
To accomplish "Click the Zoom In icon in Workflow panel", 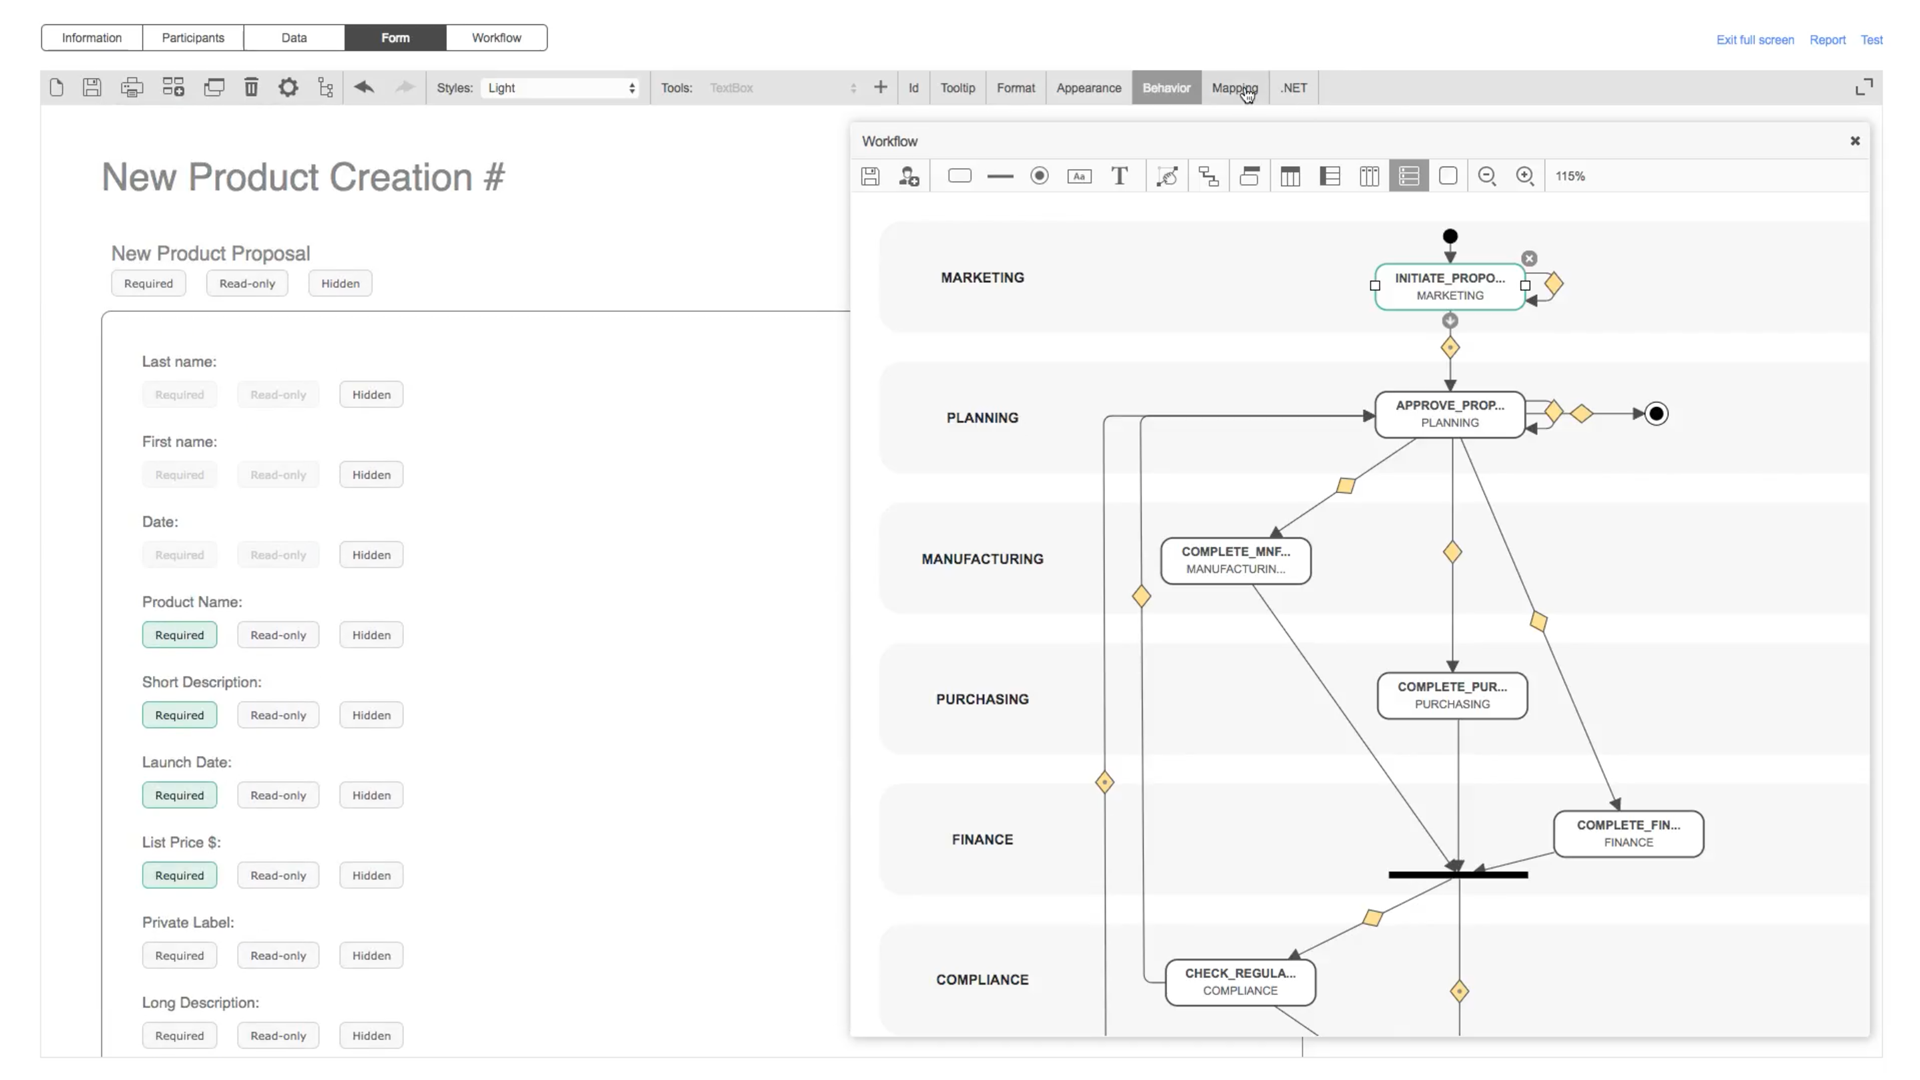I will [1526, 176].
